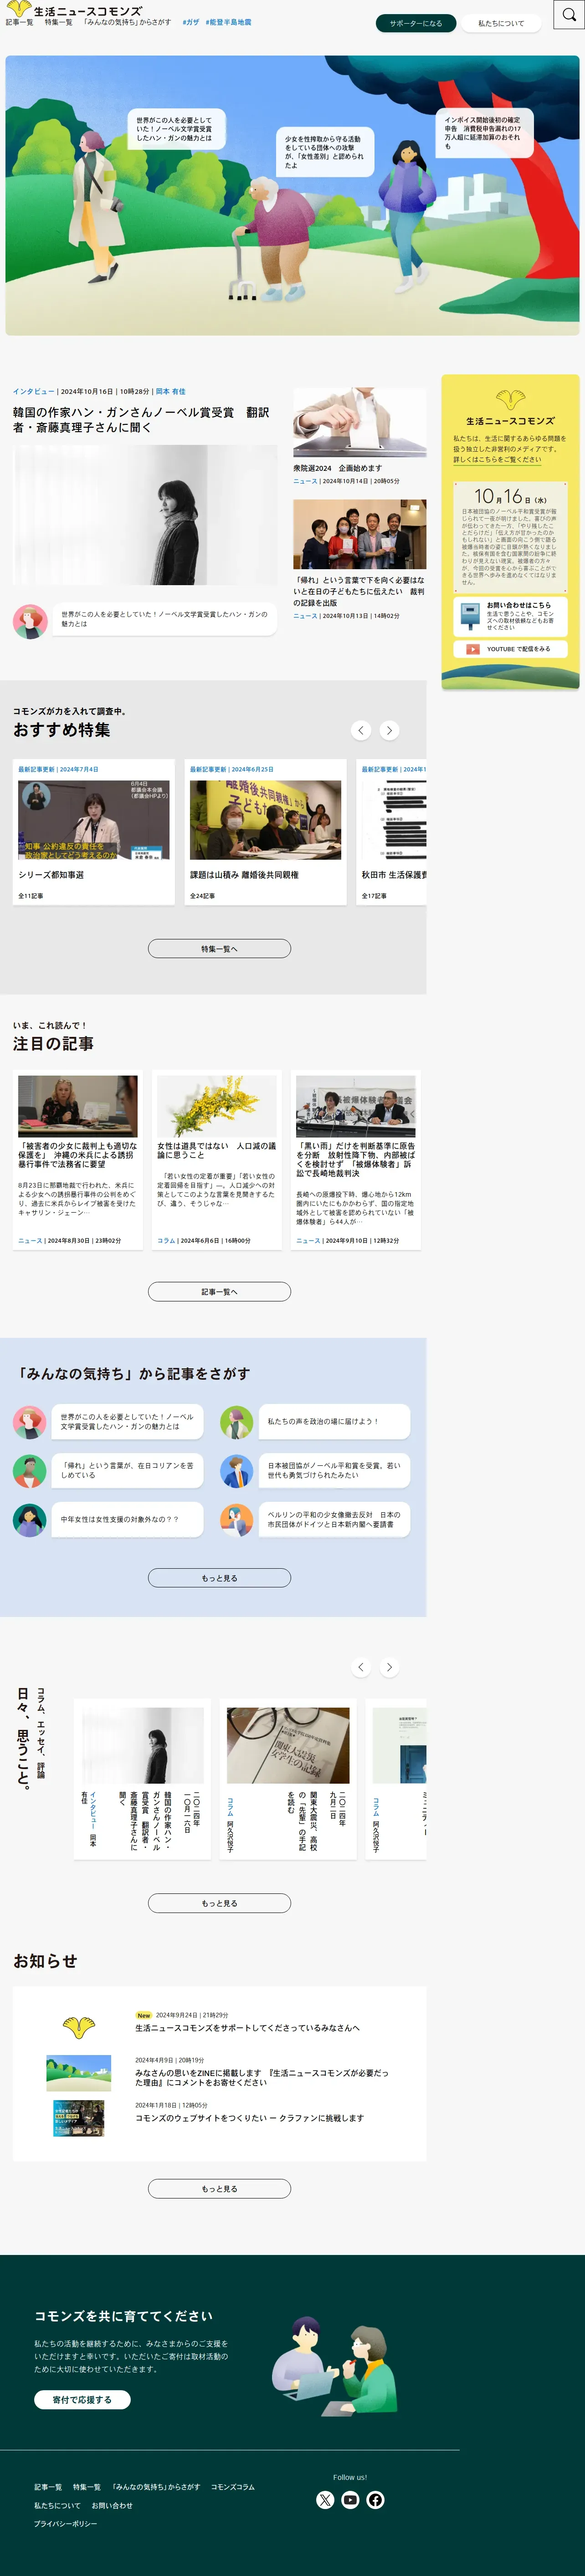Click the avatar beside 「帰れ」という言葉が、在日コリアンを苦しめている

coord(29,1471)
